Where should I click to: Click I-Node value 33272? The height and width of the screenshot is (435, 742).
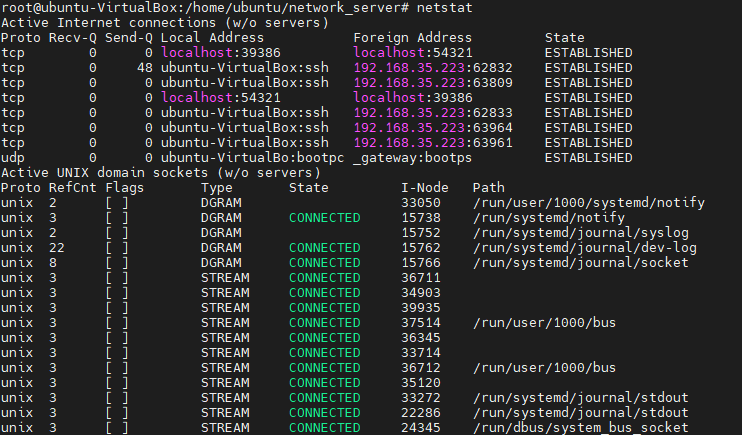click(421, 398)
